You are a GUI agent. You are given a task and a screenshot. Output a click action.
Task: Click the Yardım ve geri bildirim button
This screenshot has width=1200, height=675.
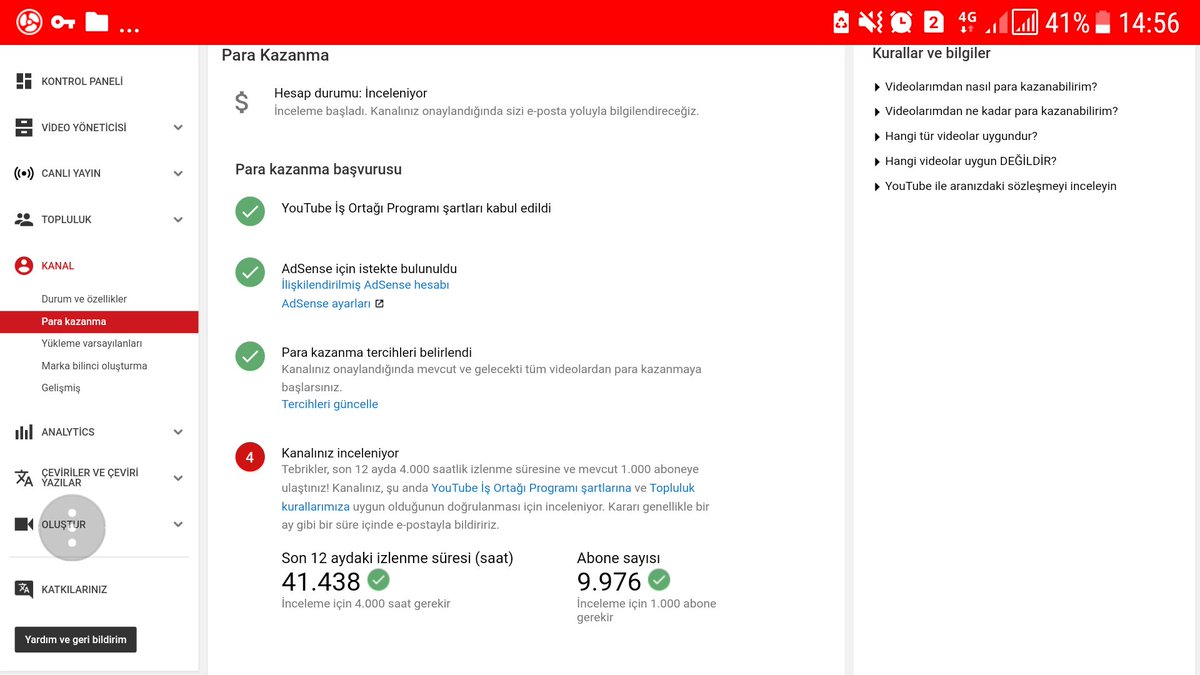76,639
